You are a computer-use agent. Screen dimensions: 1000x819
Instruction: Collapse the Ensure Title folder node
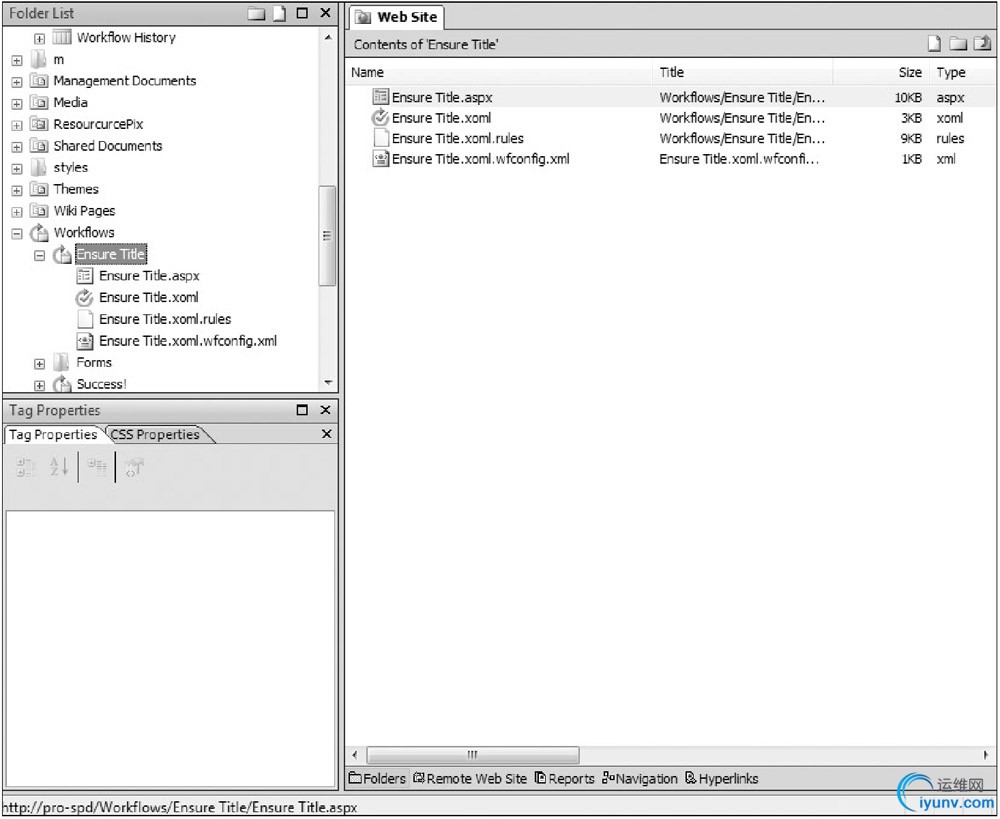(40, 255)
